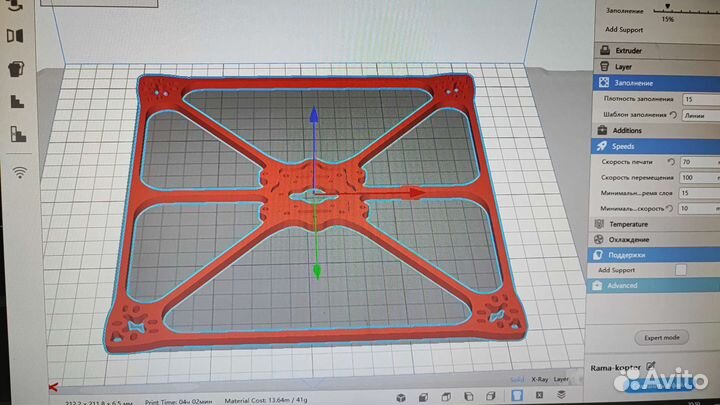Reset Минималь...скорость value to default
Image resolution: width=720 pixels, height=405 pixels.
(x=669, y=208)
